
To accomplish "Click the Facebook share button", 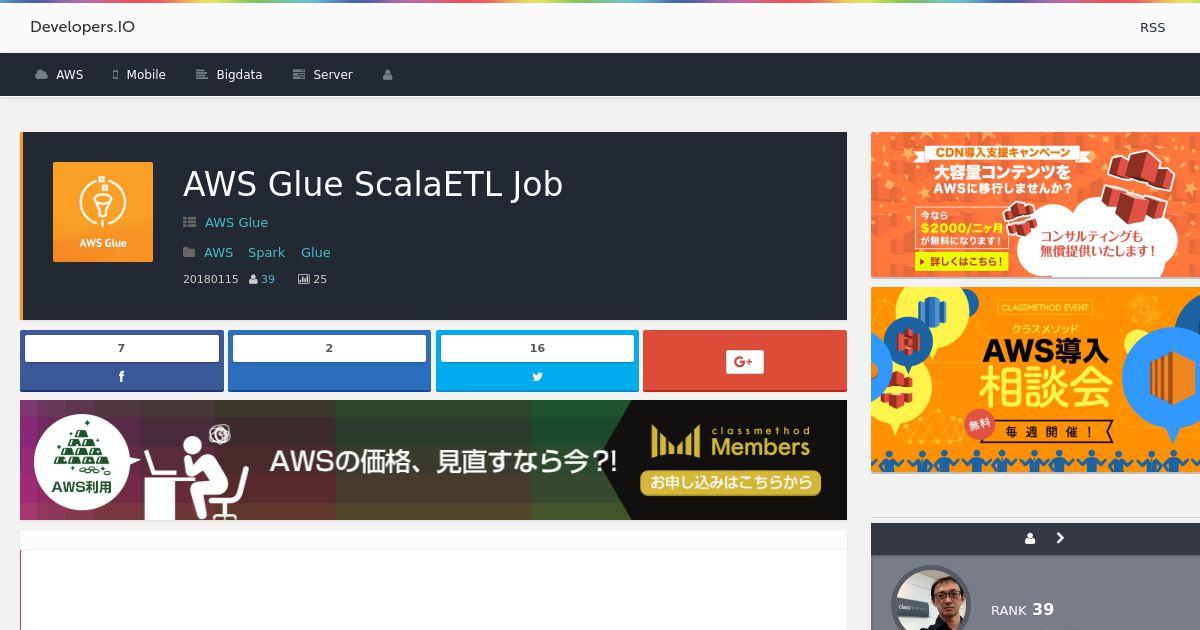I will (x=122, y=377).
